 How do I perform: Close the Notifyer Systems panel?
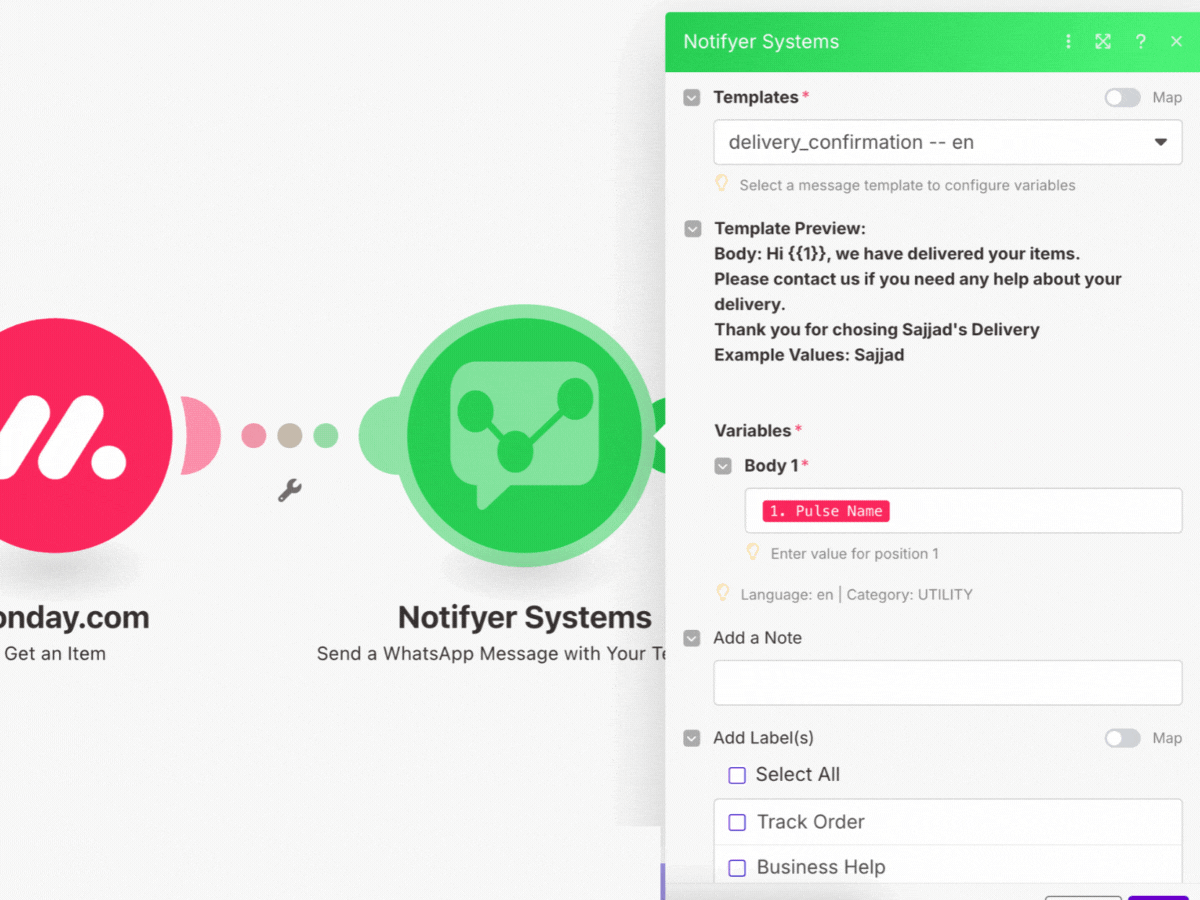click(x=1176, y=41)
